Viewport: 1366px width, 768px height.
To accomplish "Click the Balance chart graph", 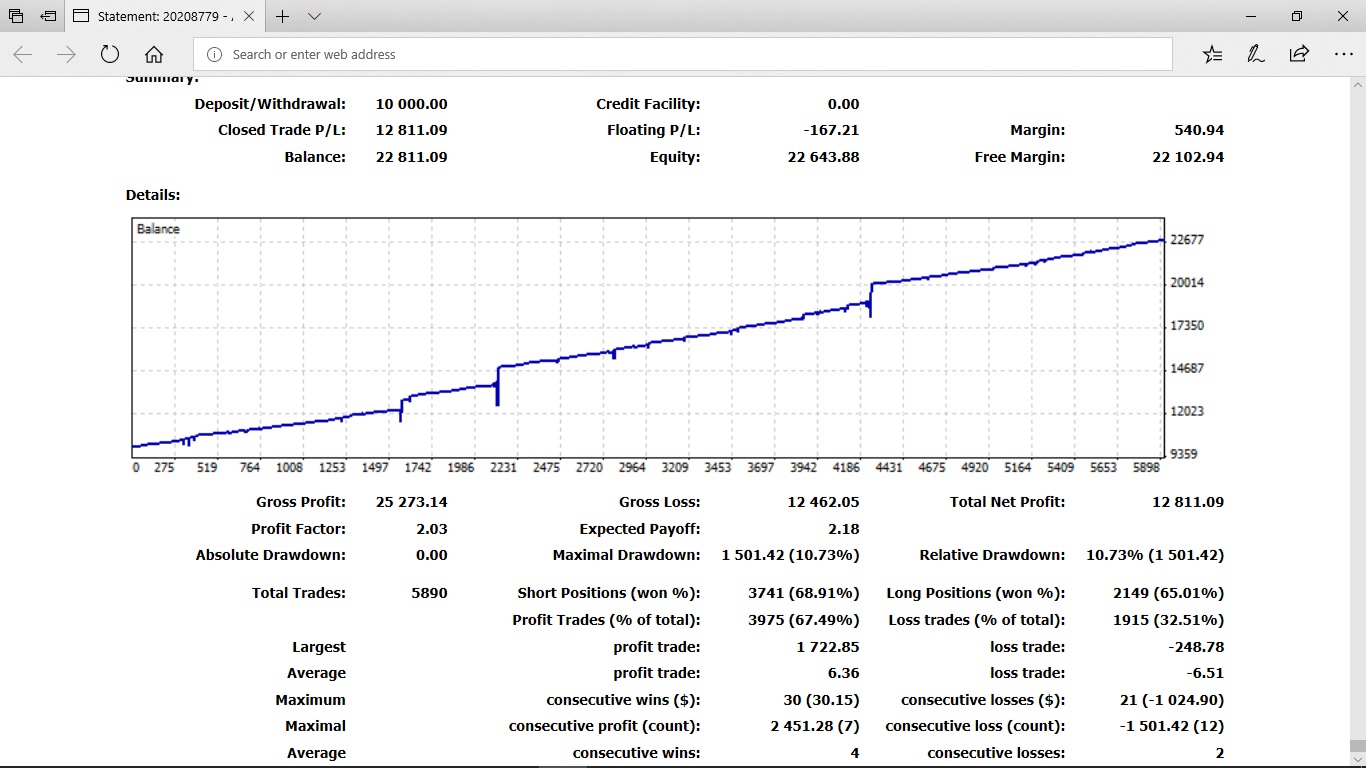I will click(648, 338).
